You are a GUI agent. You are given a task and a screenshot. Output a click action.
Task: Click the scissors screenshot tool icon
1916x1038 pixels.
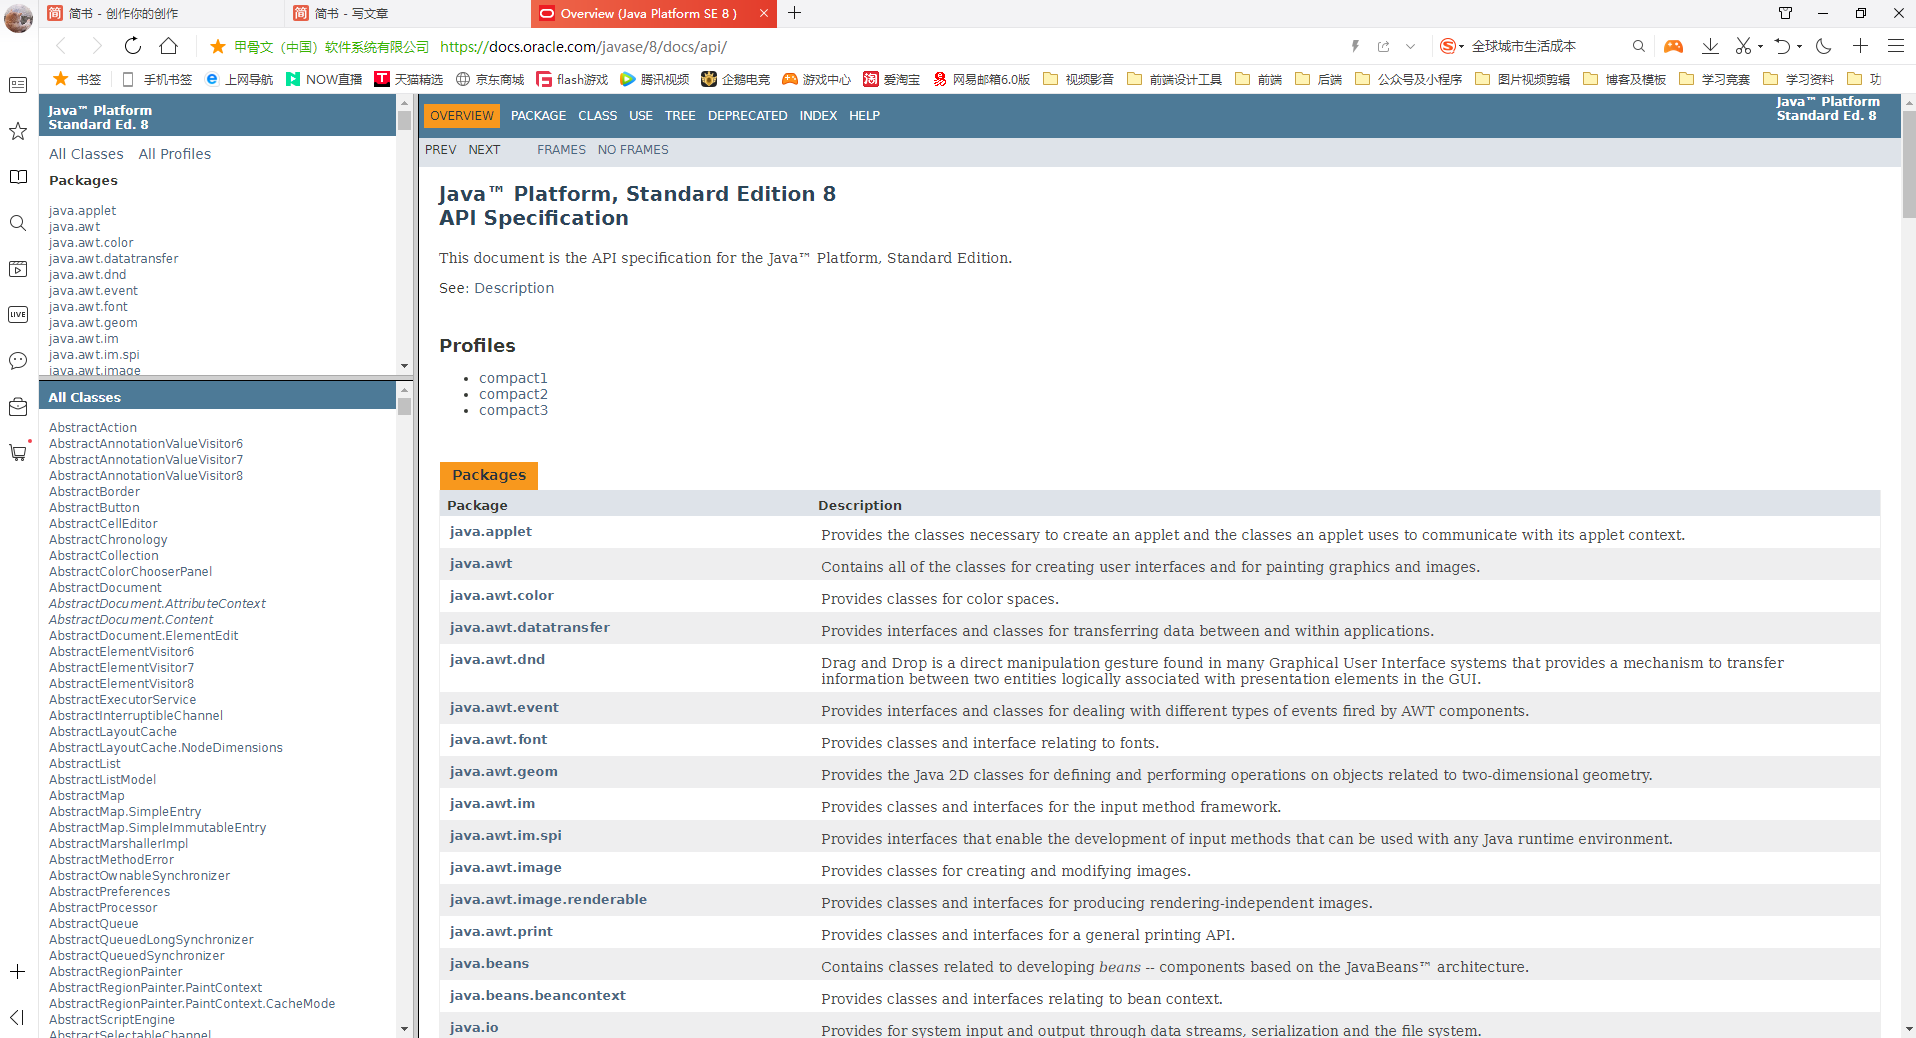click(x=1744, y=46)
